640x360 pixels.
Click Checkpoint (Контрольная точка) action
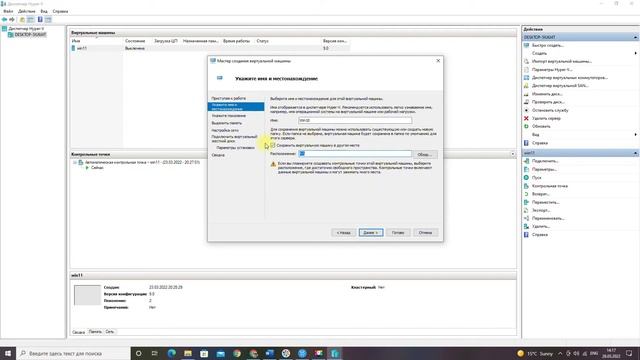tap(549, 186)
